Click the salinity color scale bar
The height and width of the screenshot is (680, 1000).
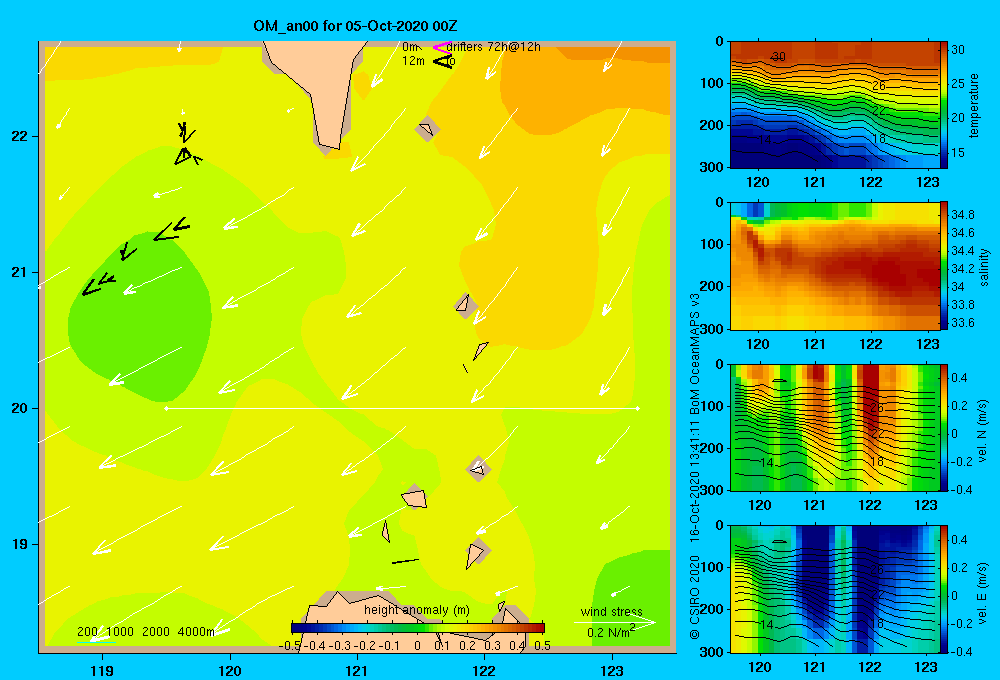pyautogui.click(x=944, y=266)
